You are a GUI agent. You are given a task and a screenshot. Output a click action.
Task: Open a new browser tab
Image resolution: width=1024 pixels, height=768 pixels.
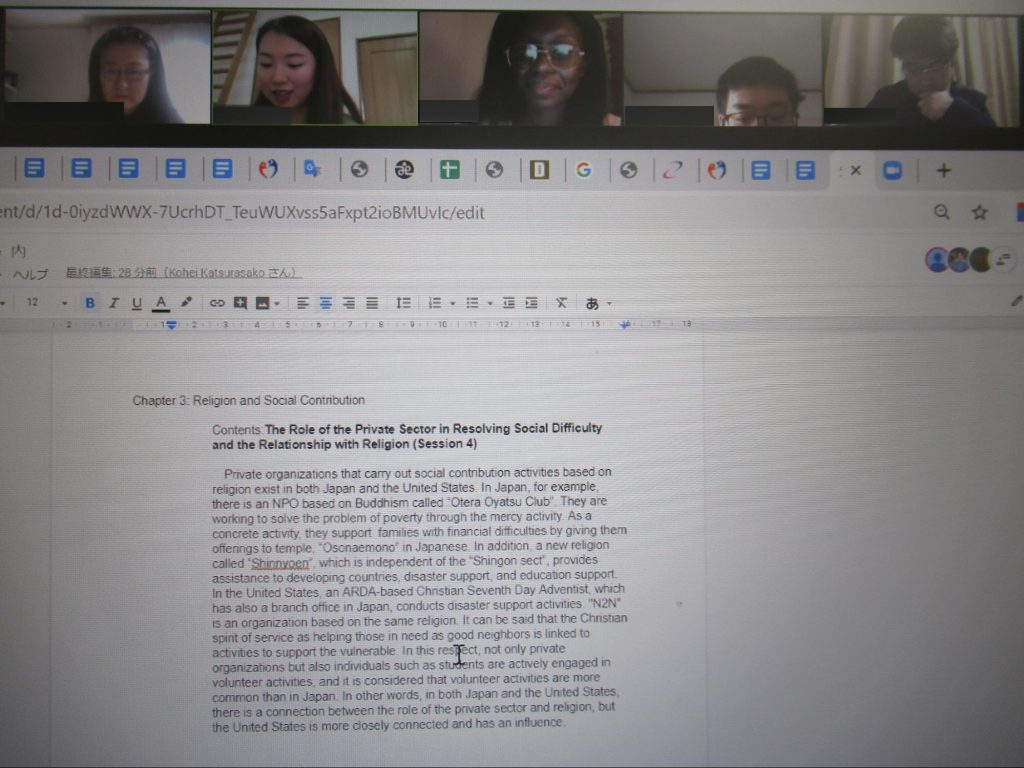(943, 170)
